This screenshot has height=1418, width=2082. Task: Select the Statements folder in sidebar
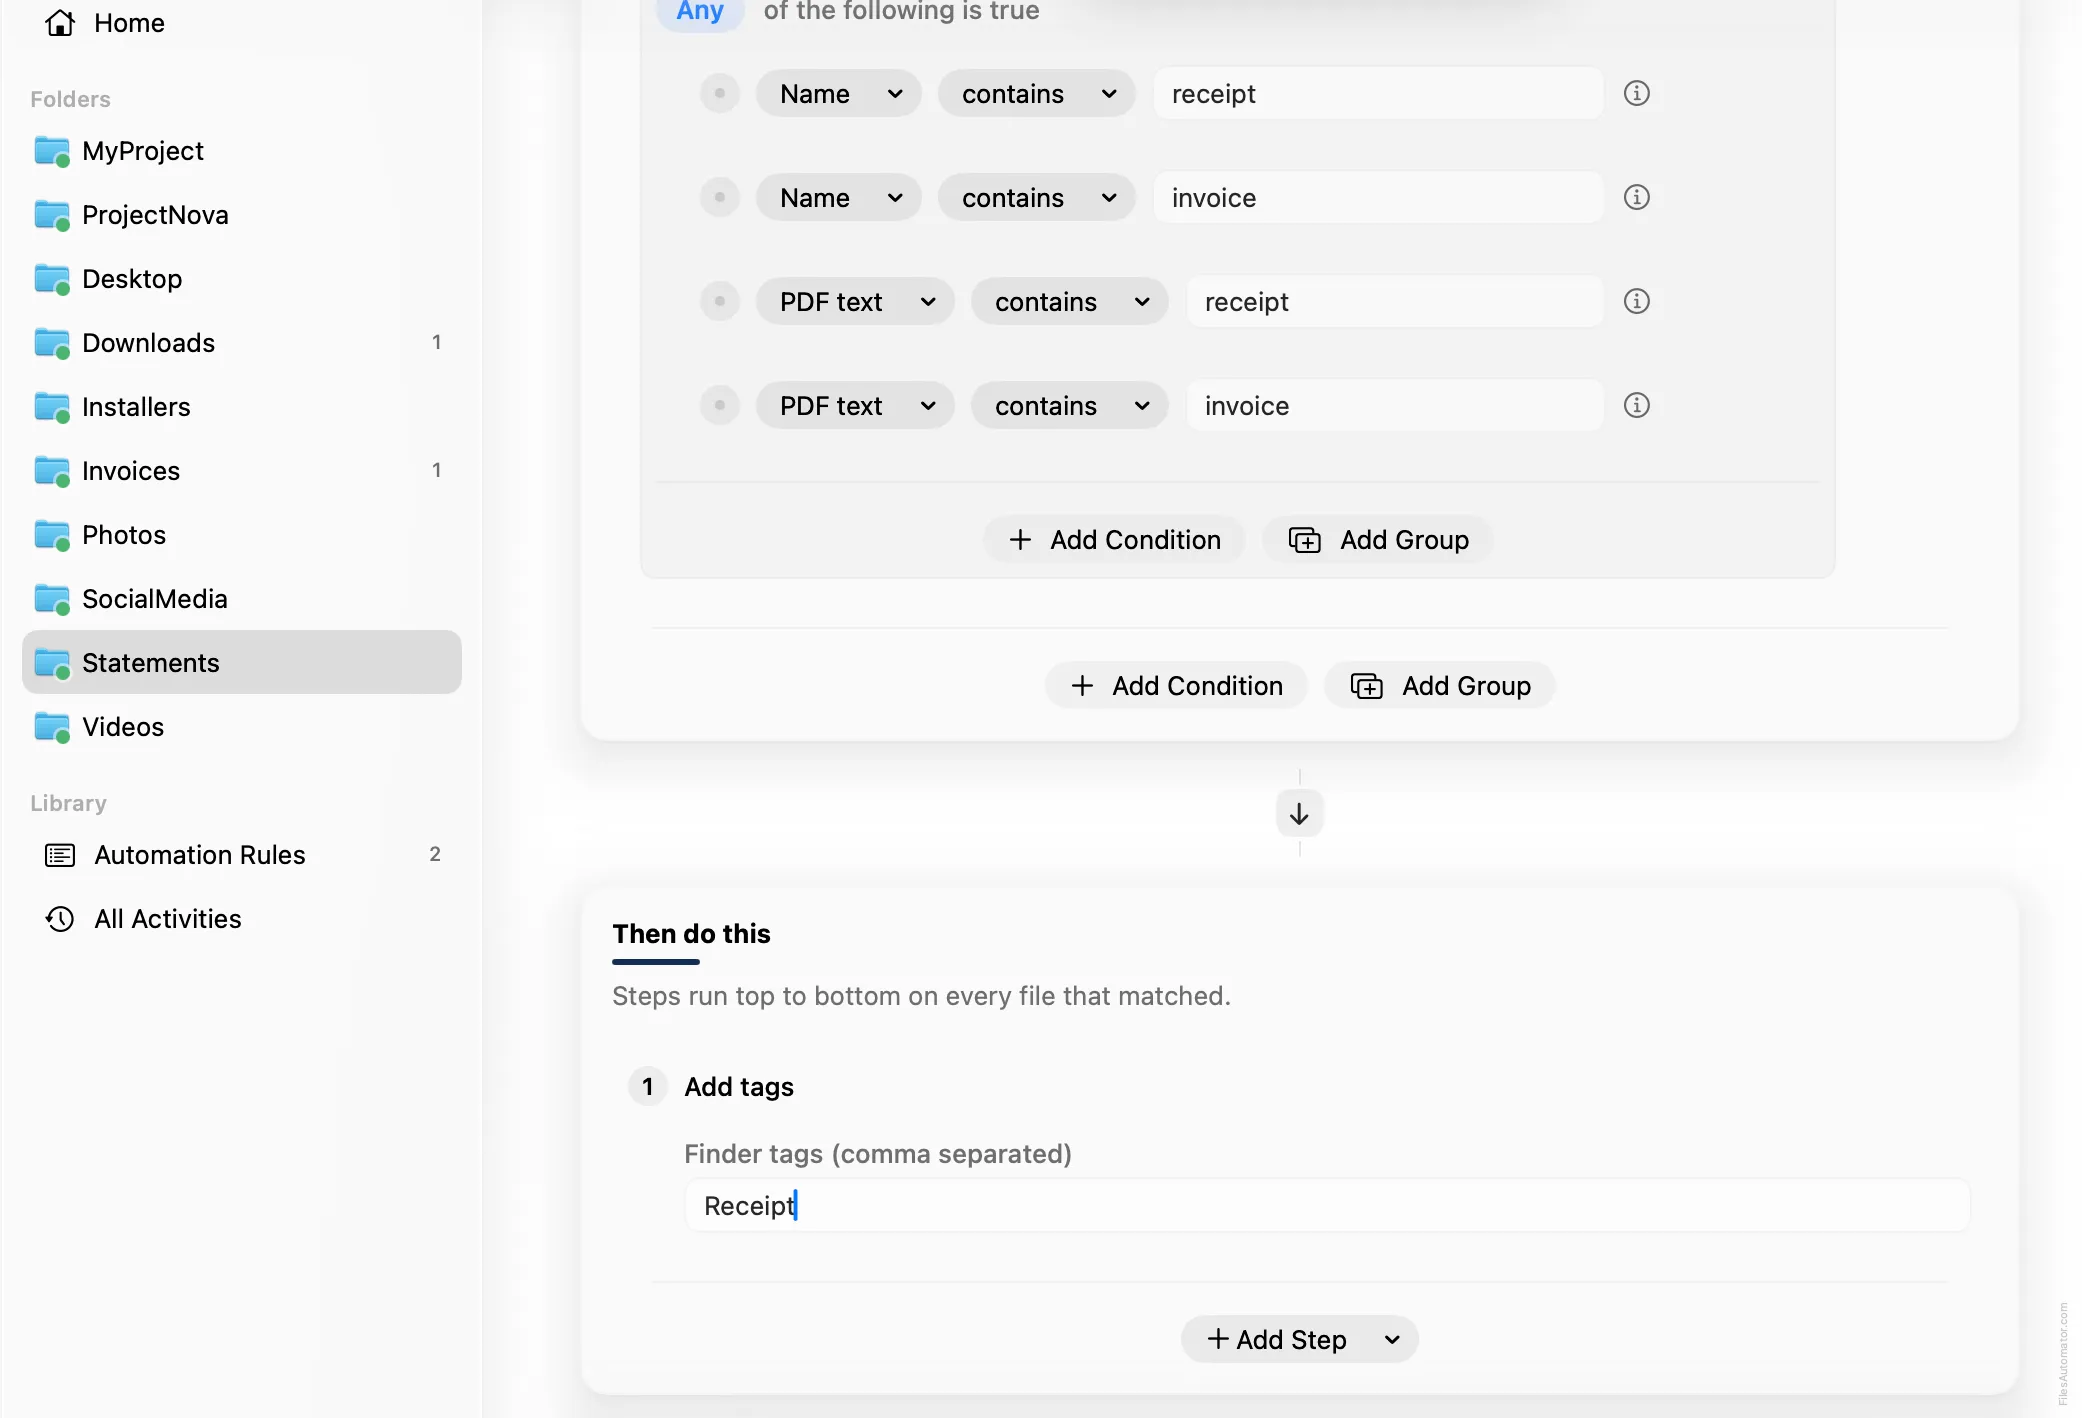[x=242, y=662]
